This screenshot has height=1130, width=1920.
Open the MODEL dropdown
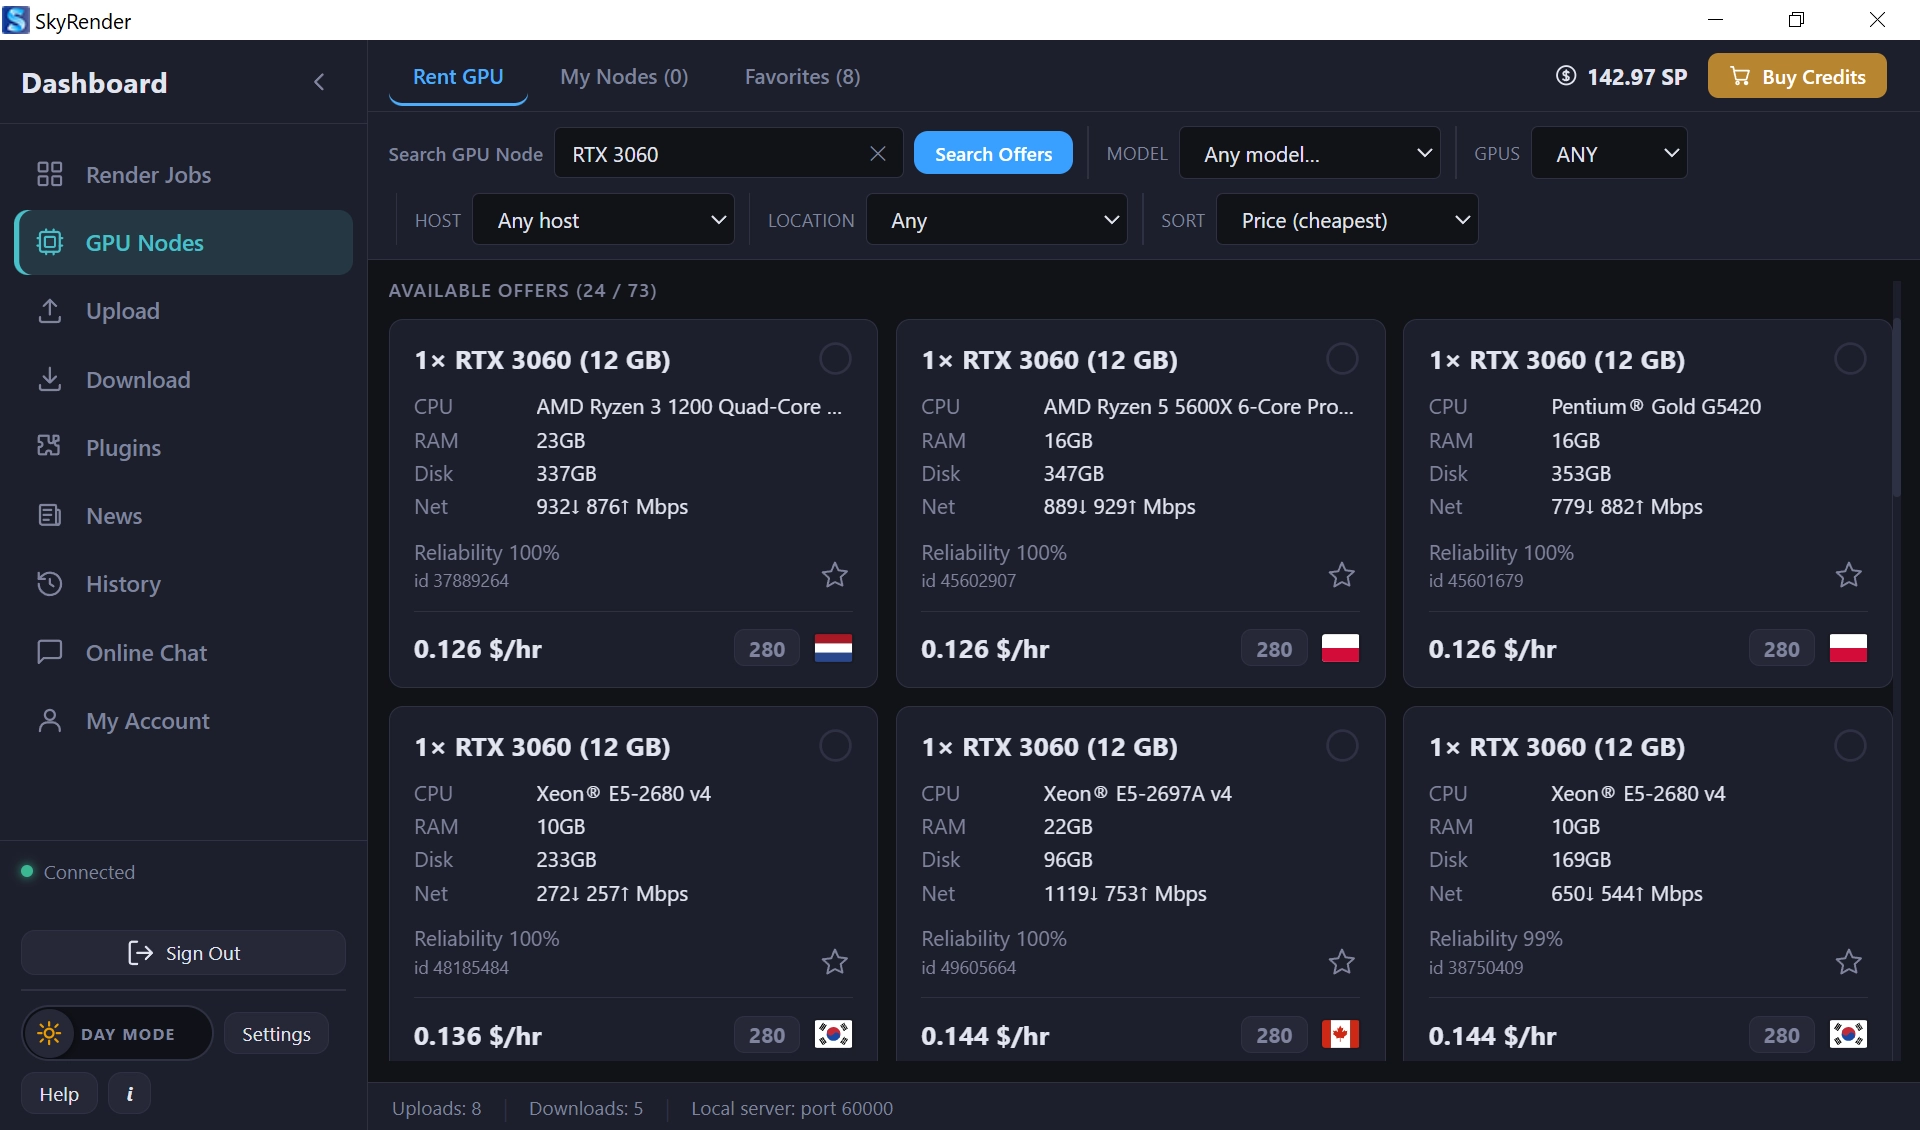pyautogui.click(x=1309, y=153)
